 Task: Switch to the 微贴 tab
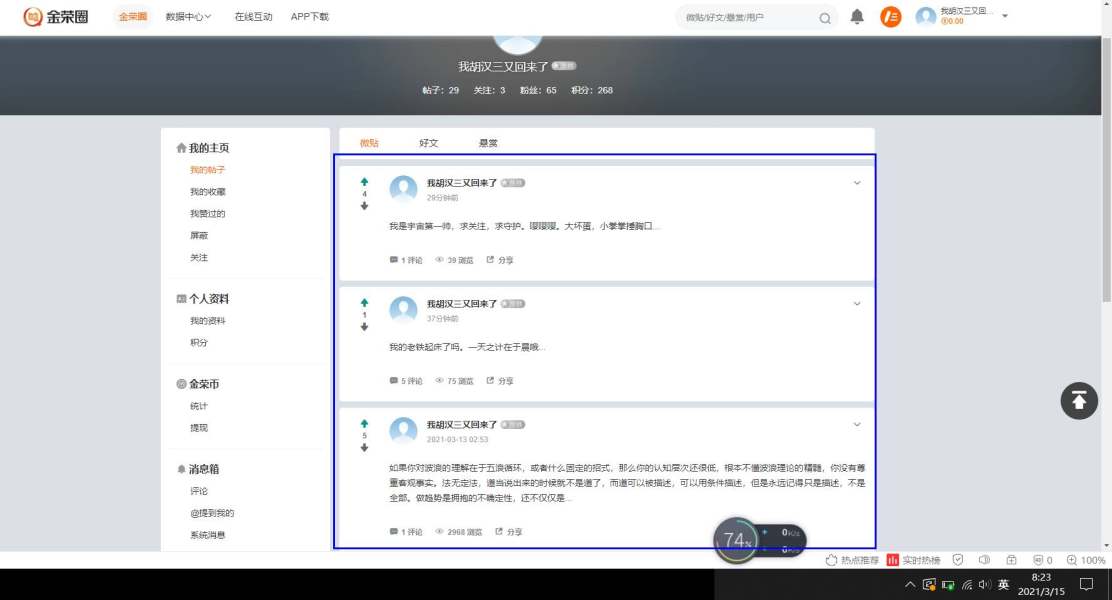[x=369, y=143]
